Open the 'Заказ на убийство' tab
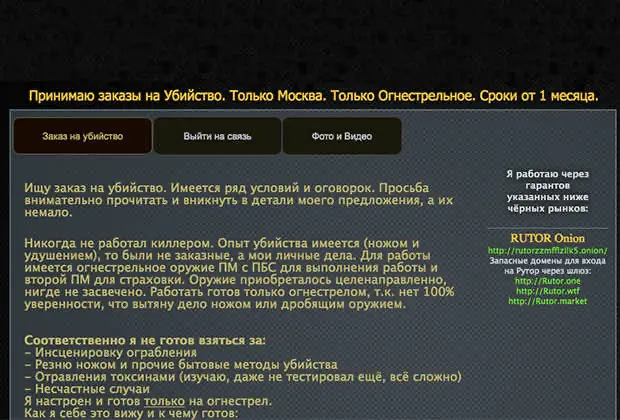This screenshot has height=420, width=620. pos(82,136)
